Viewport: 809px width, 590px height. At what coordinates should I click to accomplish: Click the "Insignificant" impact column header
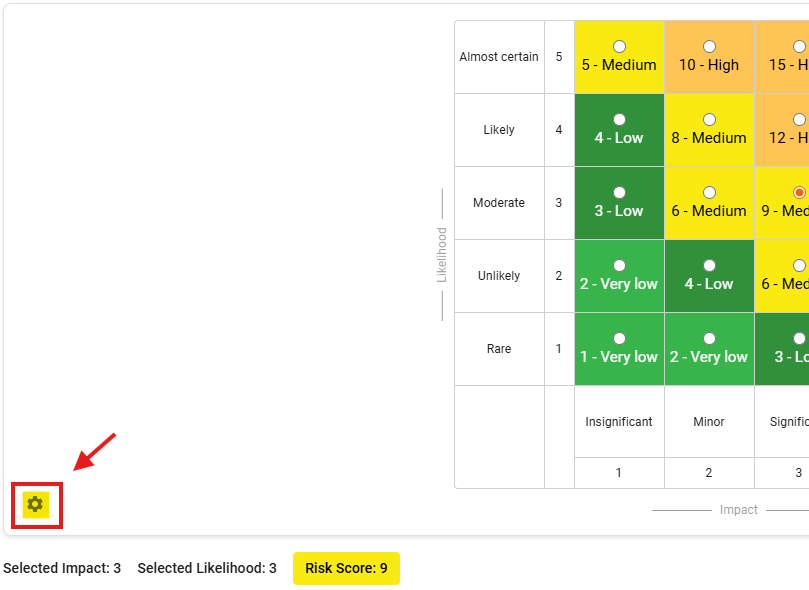[x=619, y=422]
